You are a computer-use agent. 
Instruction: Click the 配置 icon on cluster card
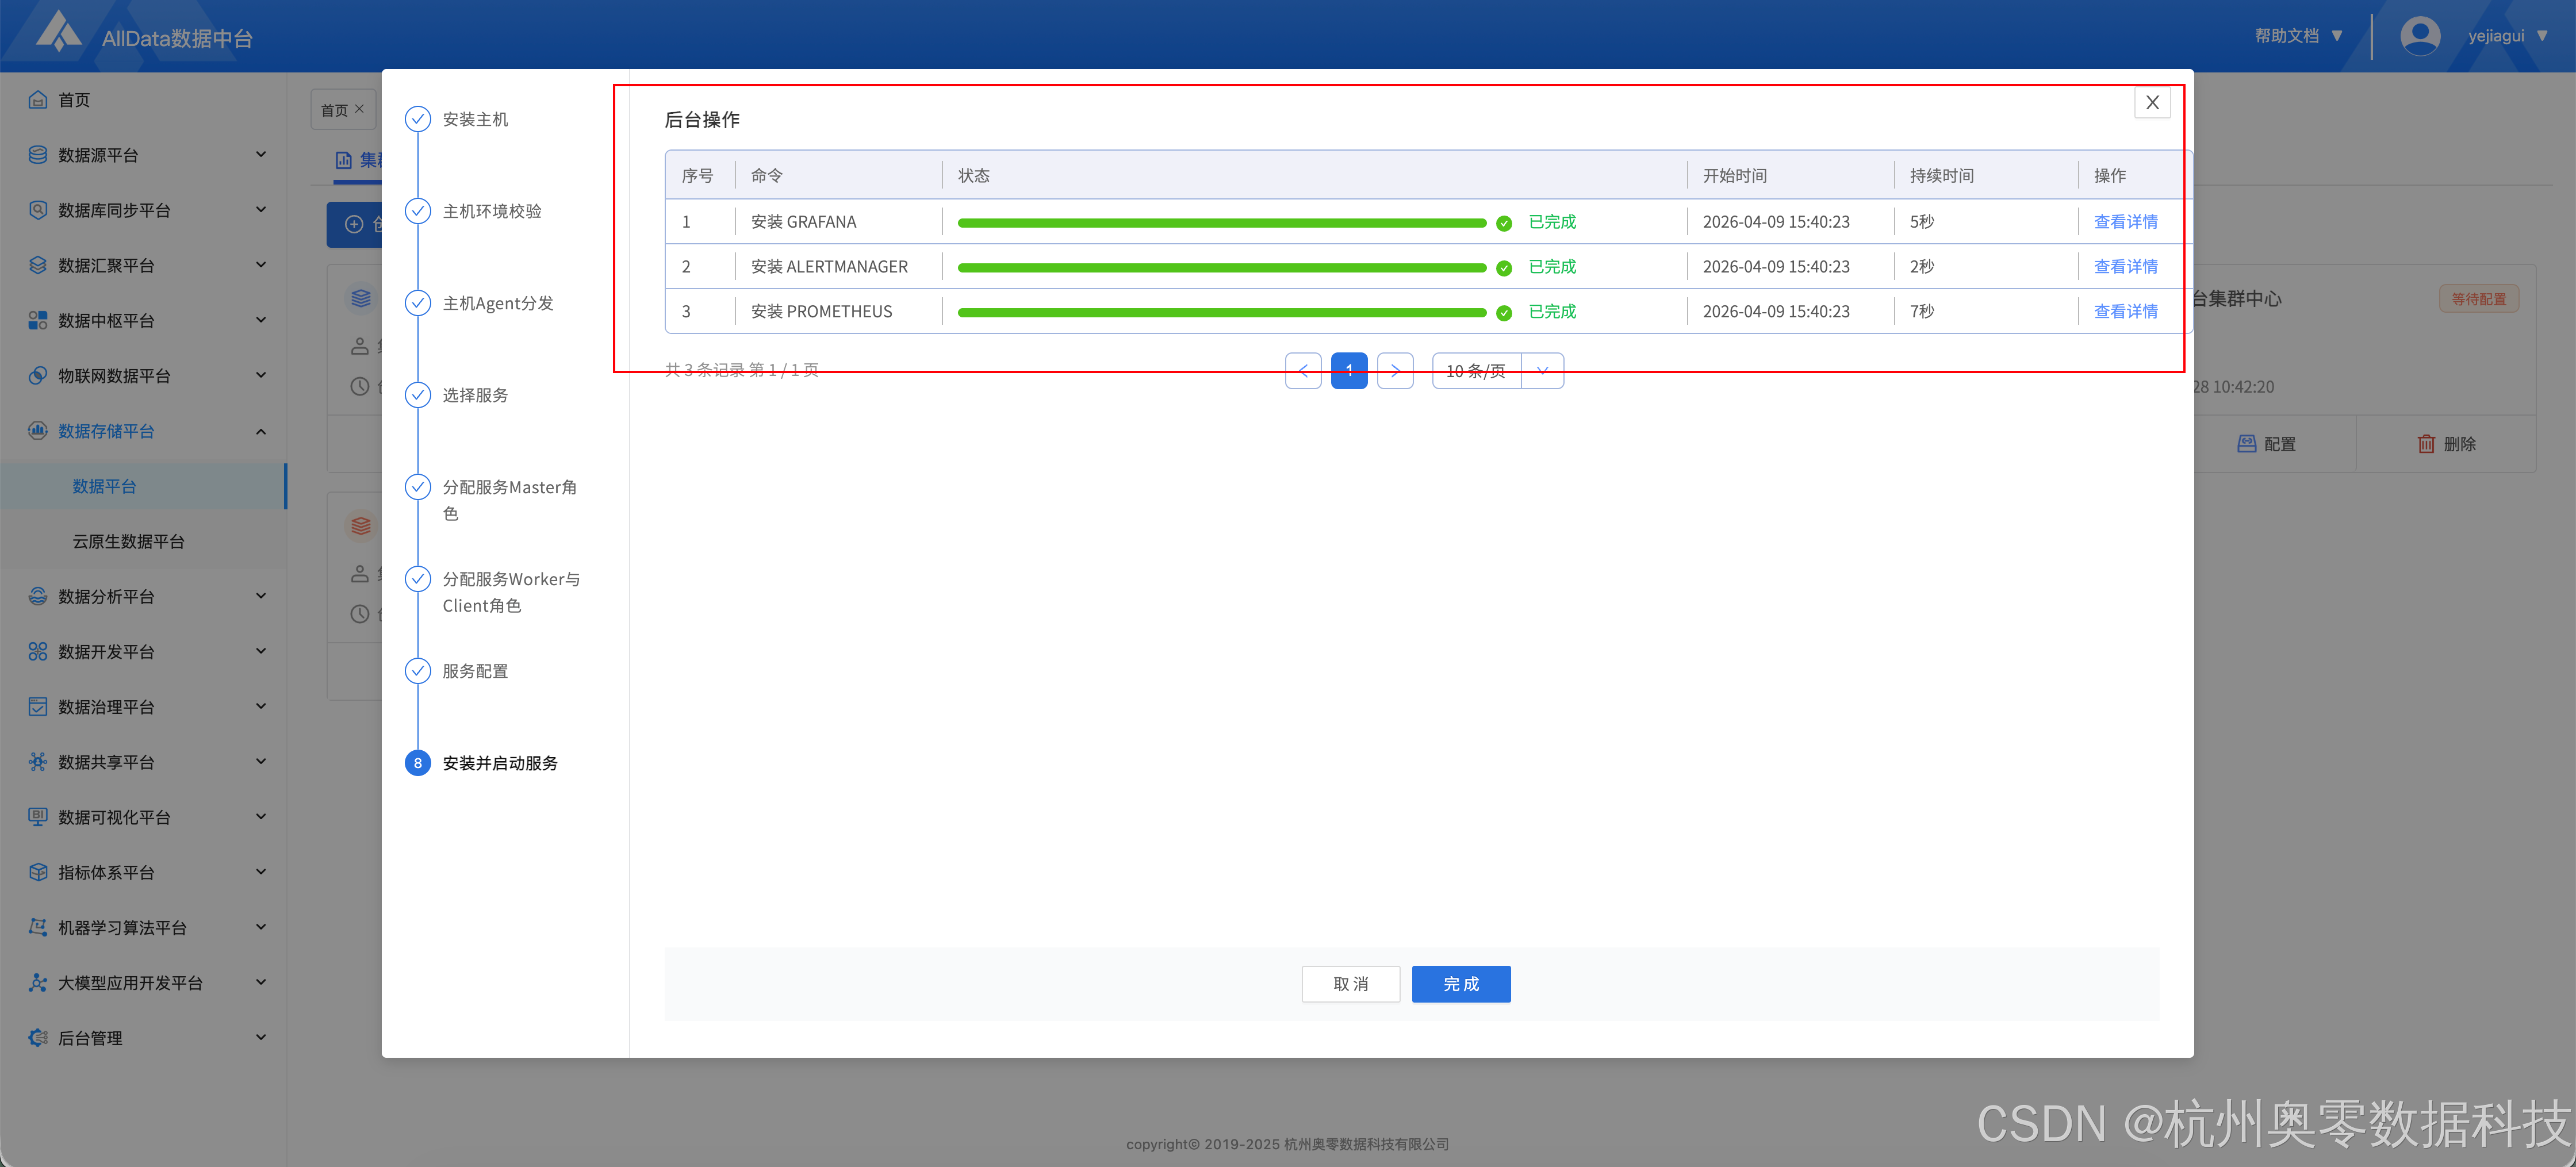(2246, 444)
